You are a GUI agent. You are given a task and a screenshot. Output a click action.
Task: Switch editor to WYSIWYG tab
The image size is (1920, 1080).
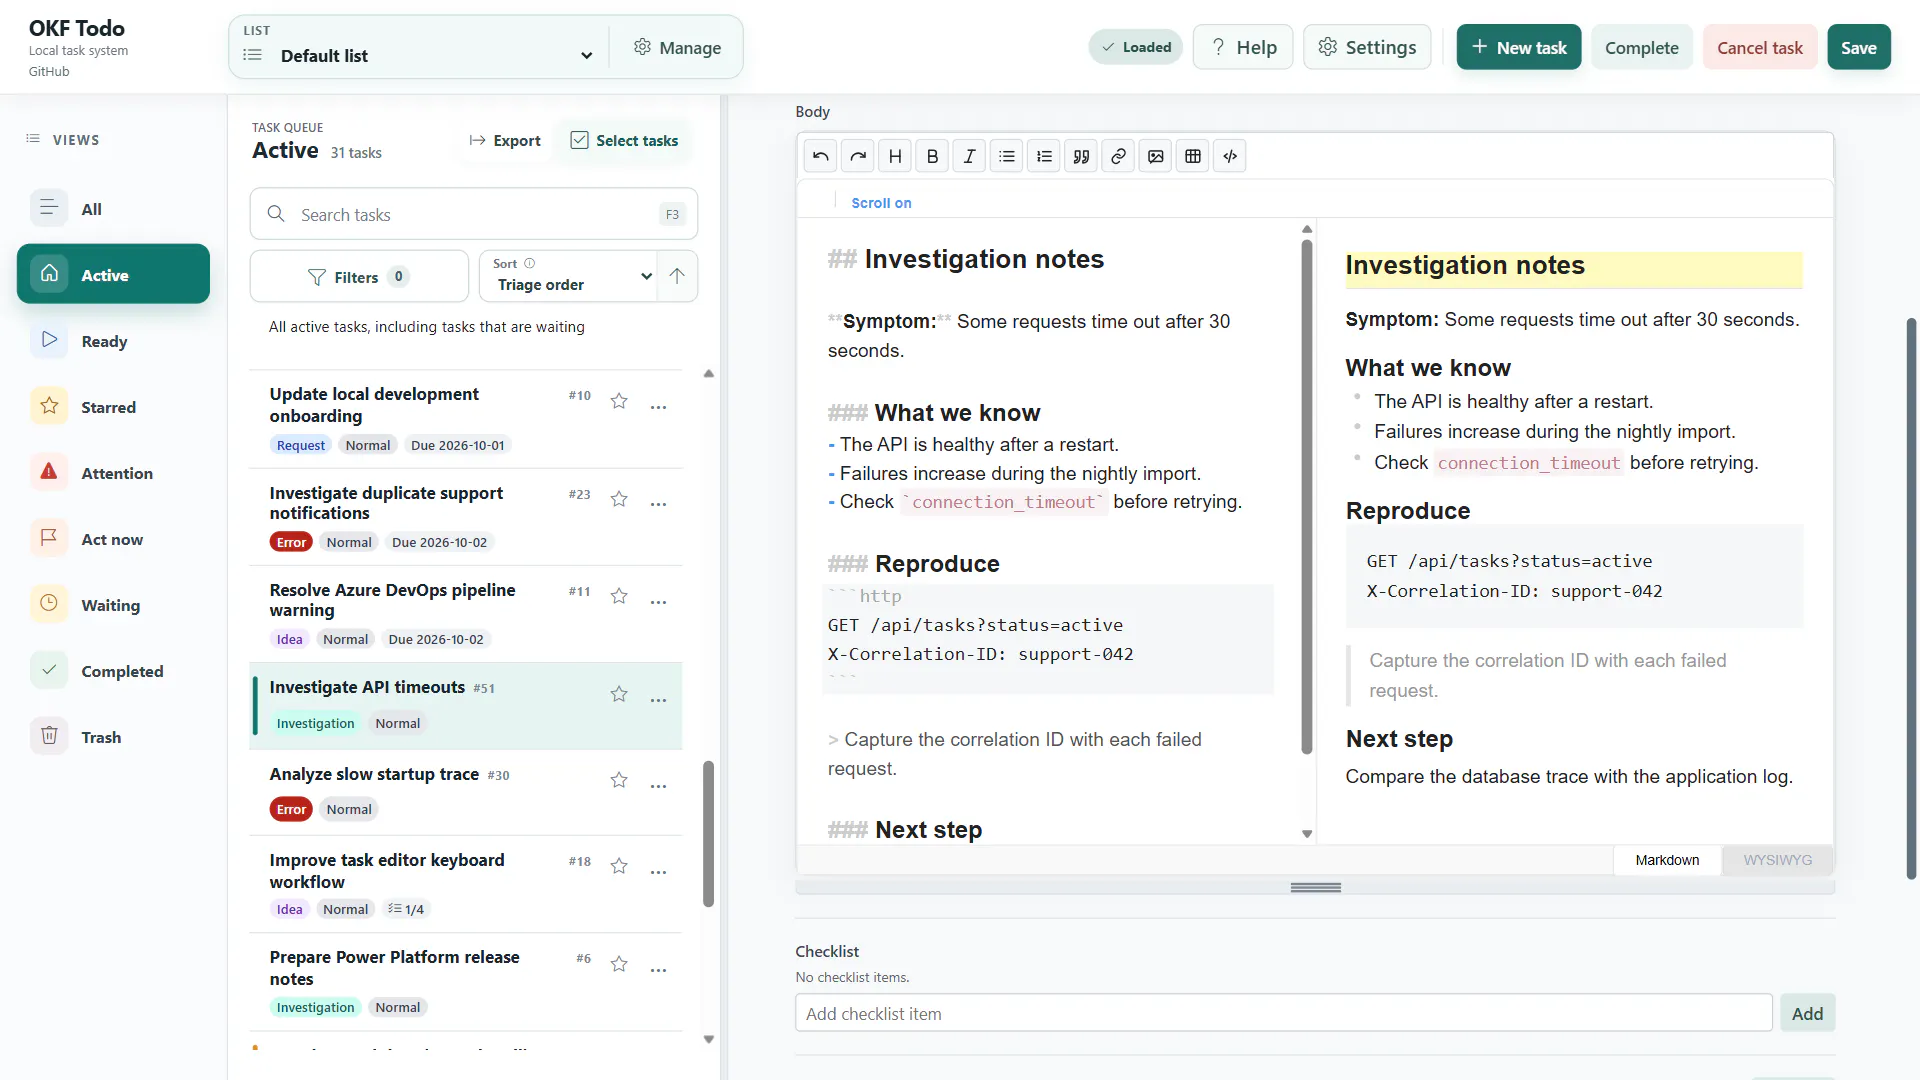(x=1777, y=860)
